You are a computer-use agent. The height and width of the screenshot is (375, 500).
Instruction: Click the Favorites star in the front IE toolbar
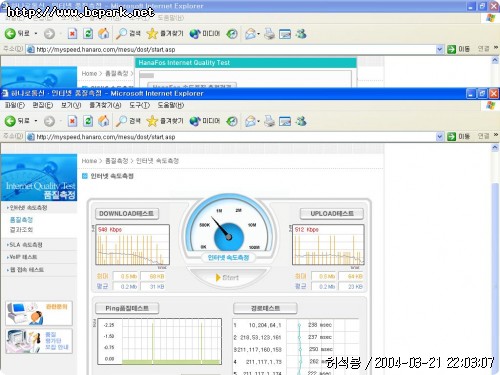(x=152, y=121)
